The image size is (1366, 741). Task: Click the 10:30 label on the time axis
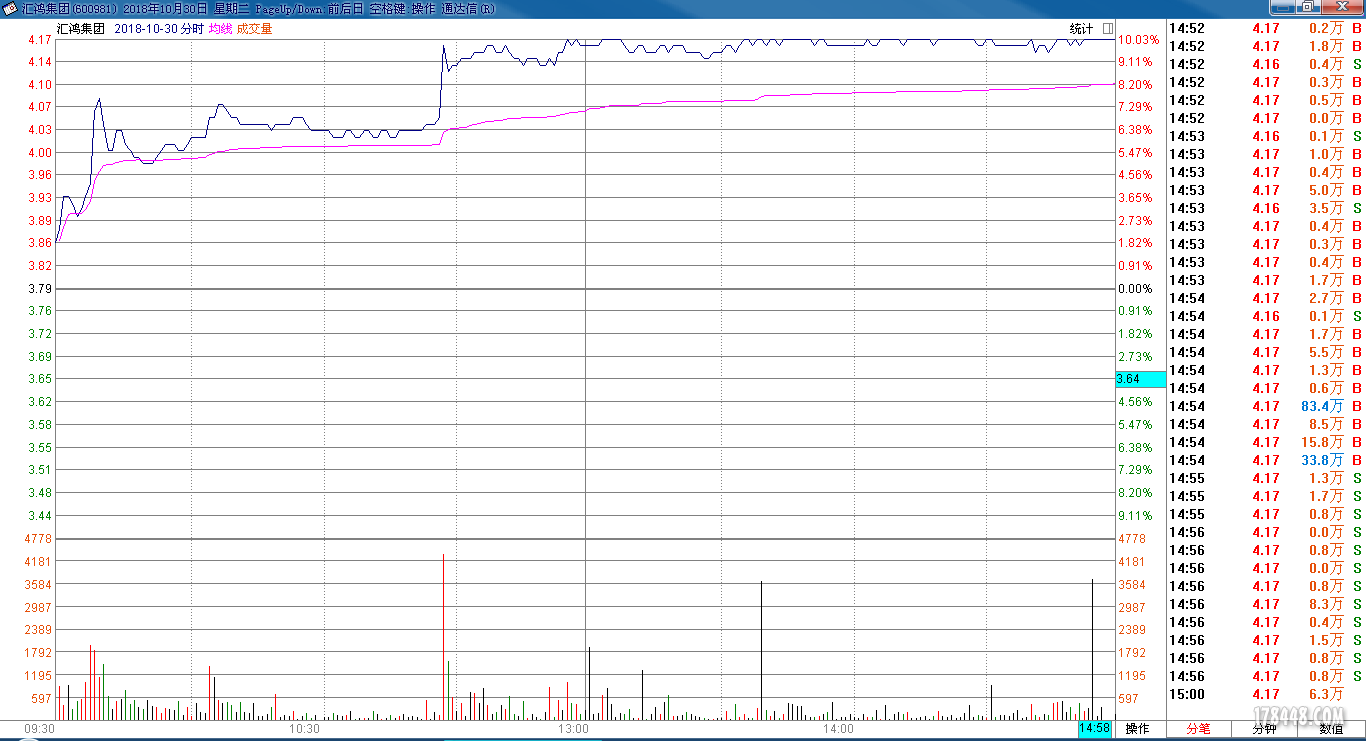click(304, 729)
